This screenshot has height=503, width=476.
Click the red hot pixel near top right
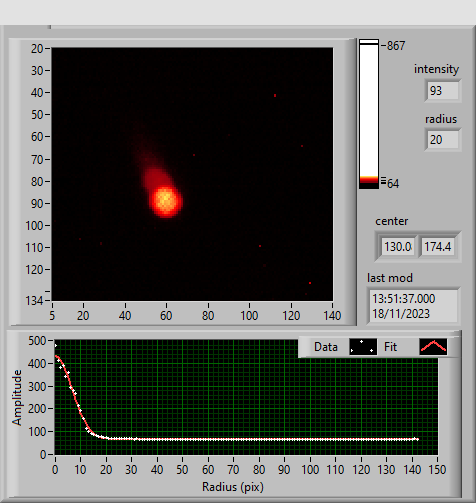pyautogui.click(x=275, y=96)
